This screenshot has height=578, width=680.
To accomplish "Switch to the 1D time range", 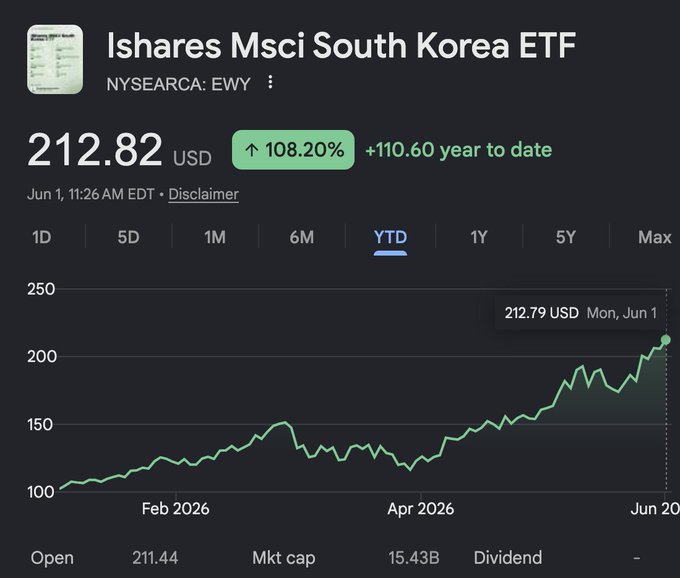I will [42, 237].
